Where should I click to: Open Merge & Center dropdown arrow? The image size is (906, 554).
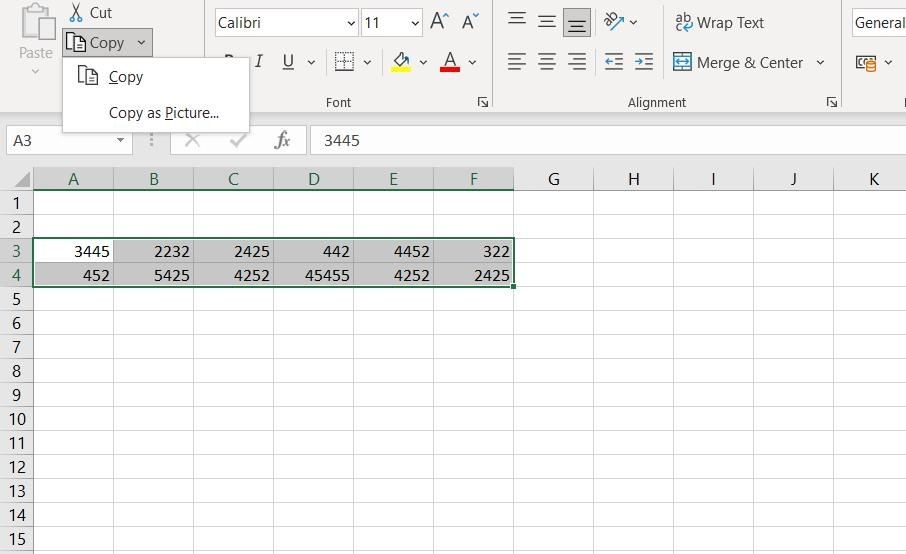click(x=820, y=62)
